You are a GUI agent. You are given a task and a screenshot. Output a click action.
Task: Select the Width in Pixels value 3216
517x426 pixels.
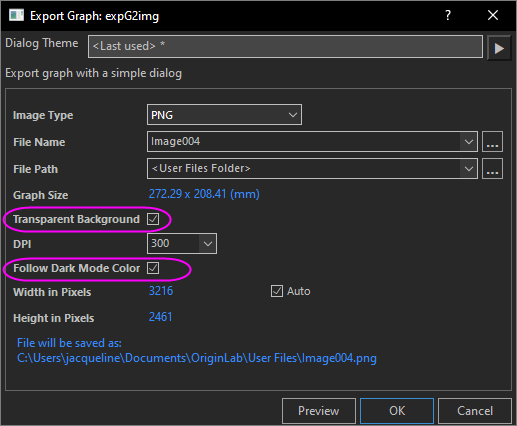[x=161, y=291]
